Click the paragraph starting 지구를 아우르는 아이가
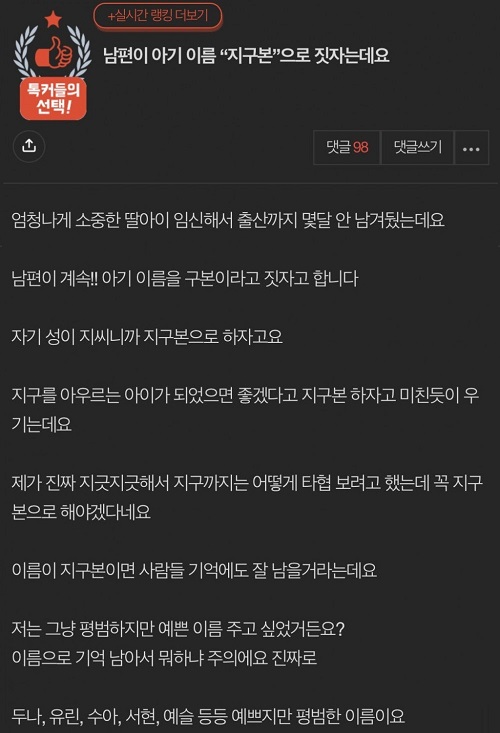500x733 pixels. [x=245, y=410]
